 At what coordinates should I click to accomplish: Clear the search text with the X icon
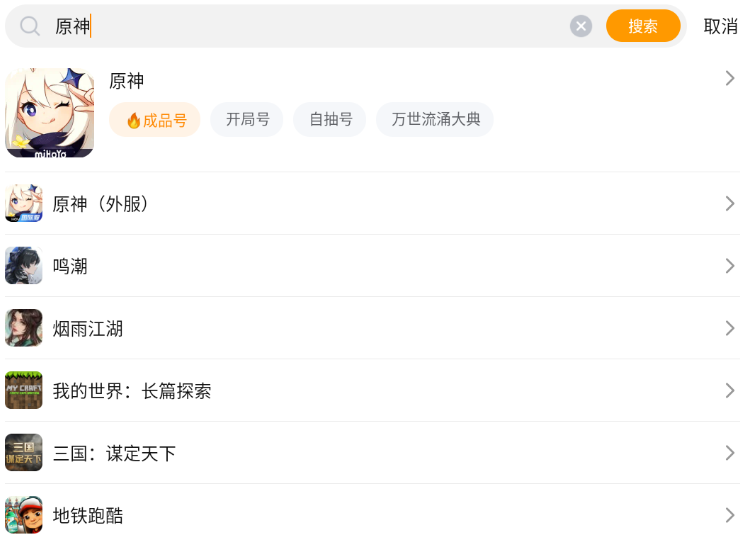coord(581,26)
